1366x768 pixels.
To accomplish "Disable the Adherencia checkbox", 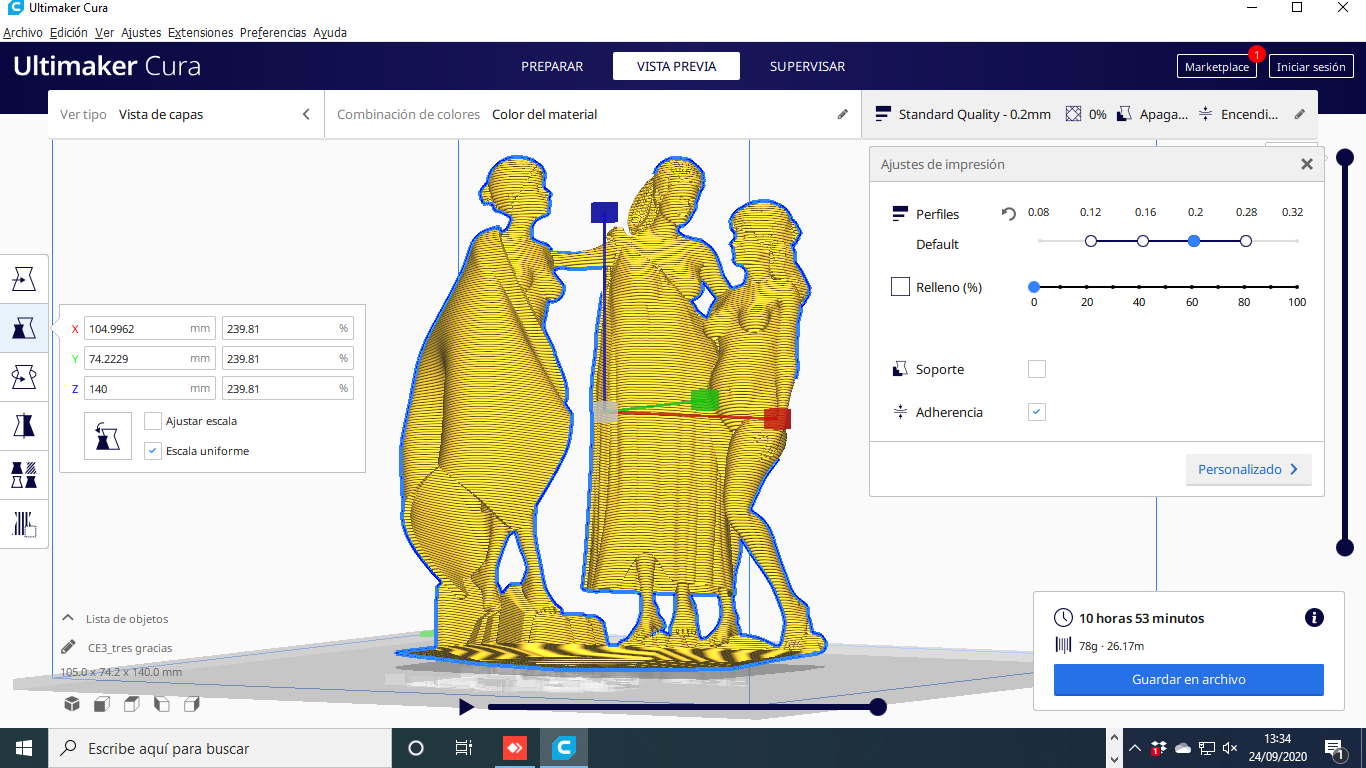I will tap(1037, 412).
